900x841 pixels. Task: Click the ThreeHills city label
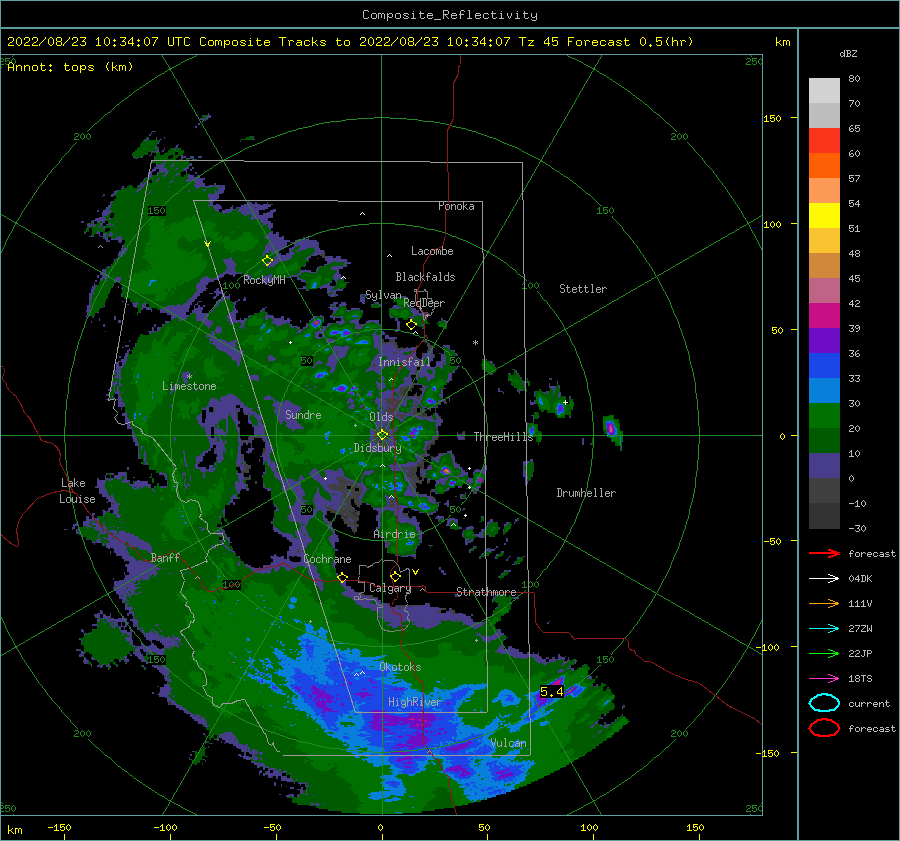tap(503, 437)
